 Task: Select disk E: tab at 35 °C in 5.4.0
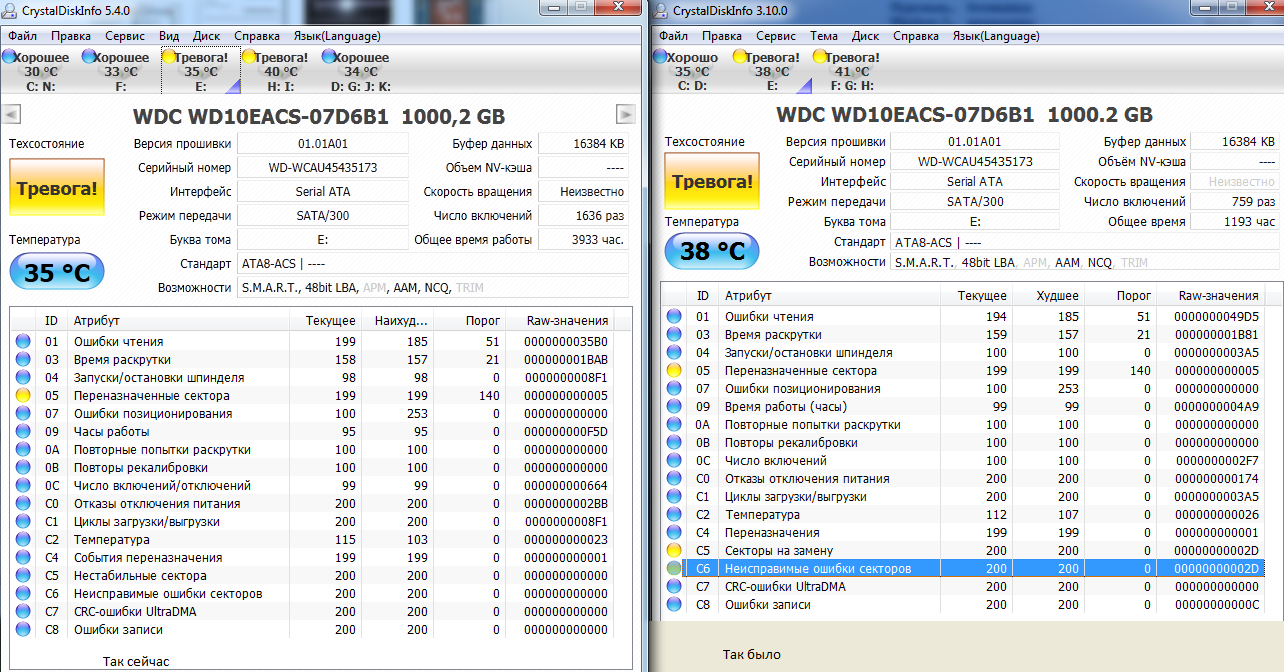pyautogui.click(x=201, y=71)
